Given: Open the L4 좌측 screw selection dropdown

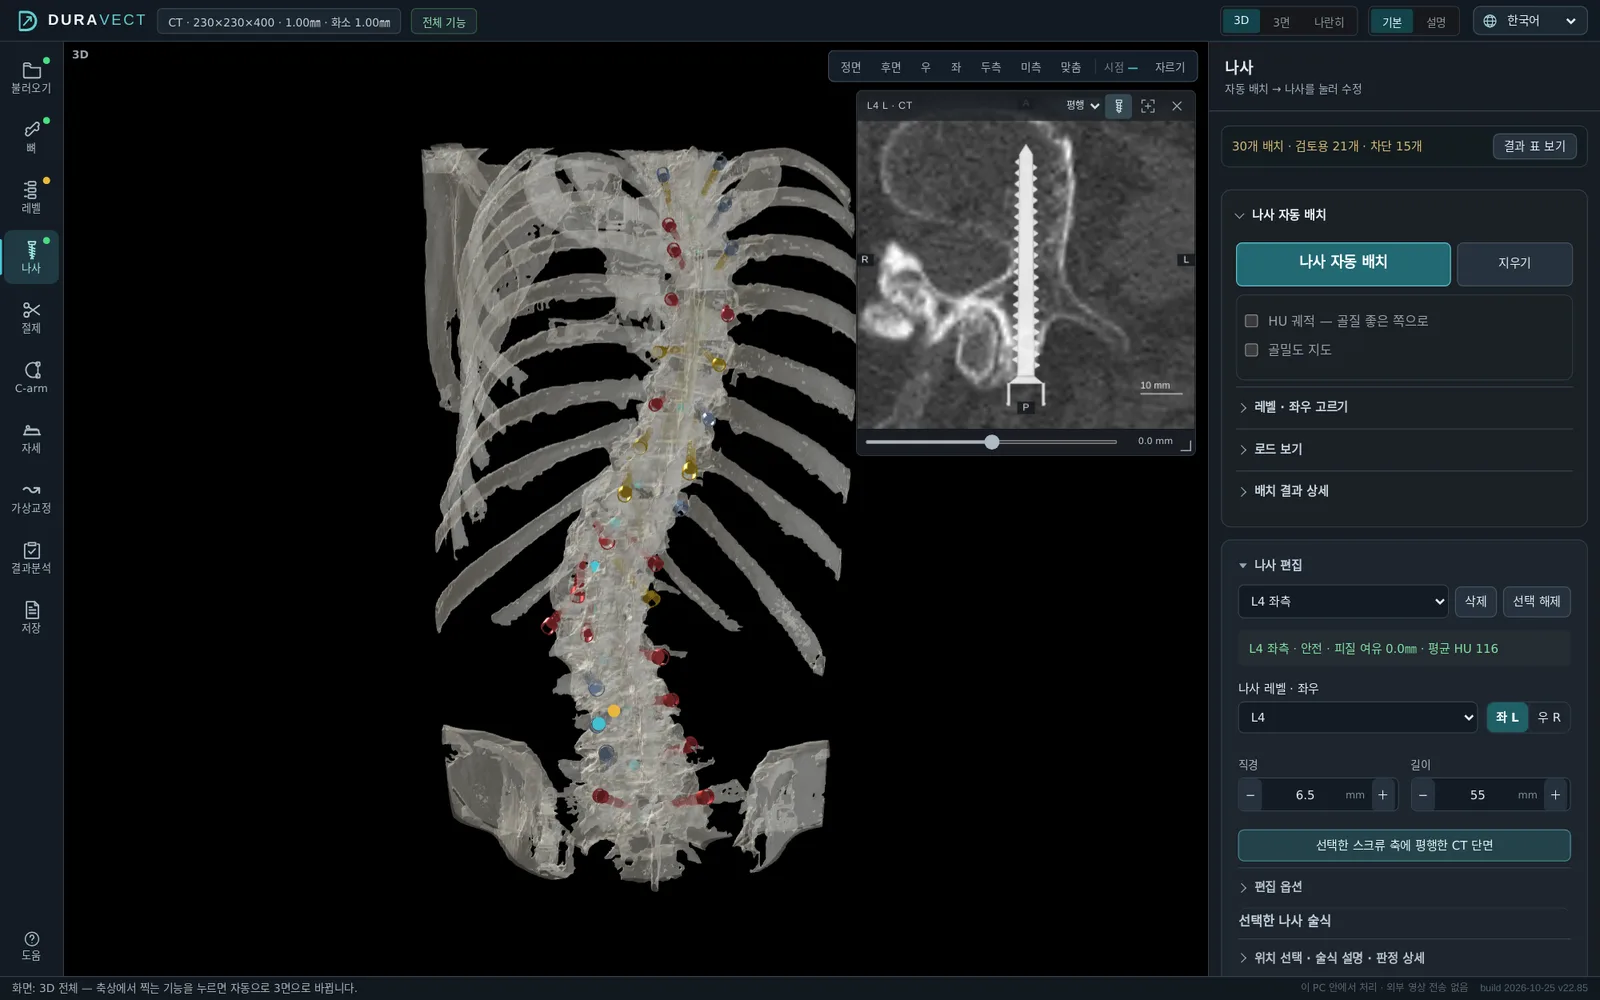Looking at the screenshot, I should coord(1343,601).
